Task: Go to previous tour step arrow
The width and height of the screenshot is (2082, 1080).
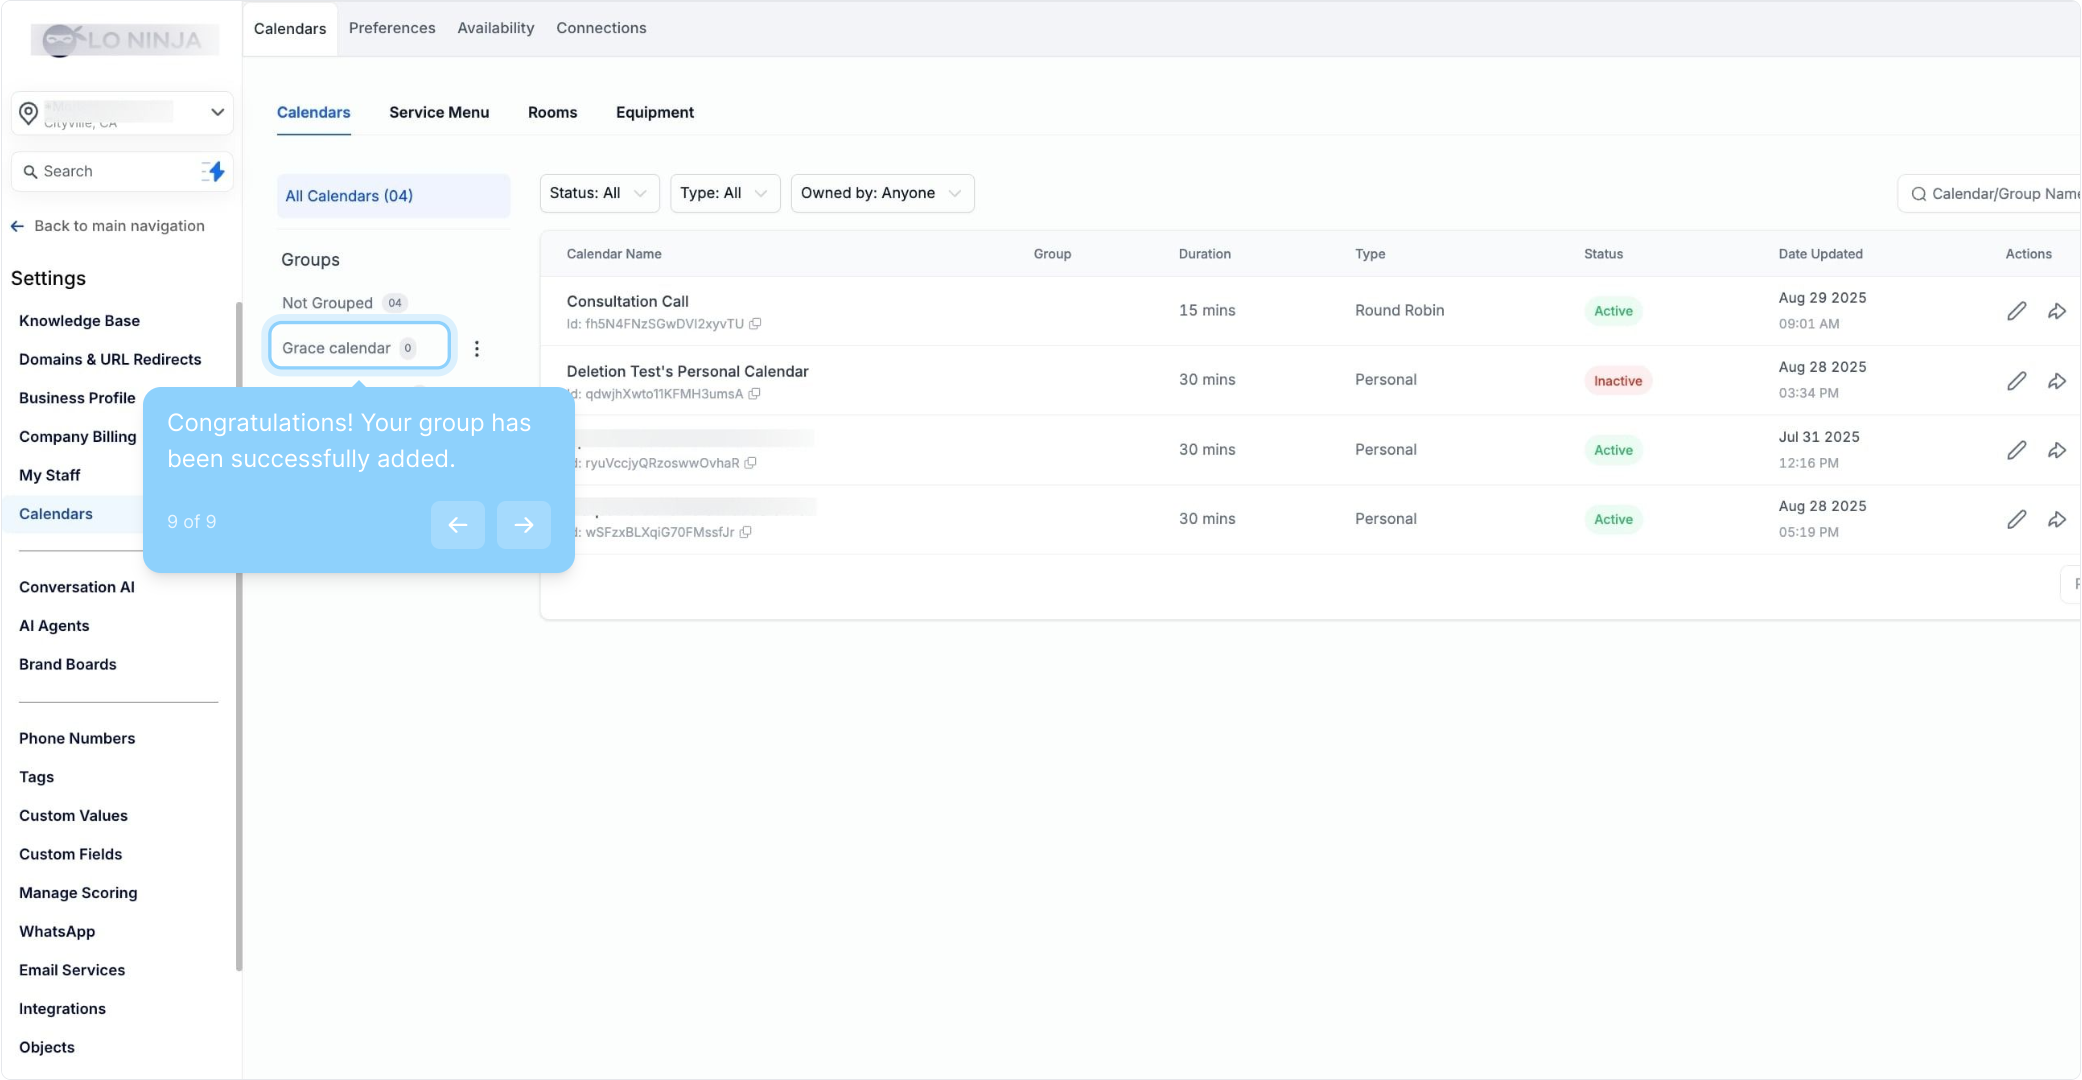Action: point(458,525)
